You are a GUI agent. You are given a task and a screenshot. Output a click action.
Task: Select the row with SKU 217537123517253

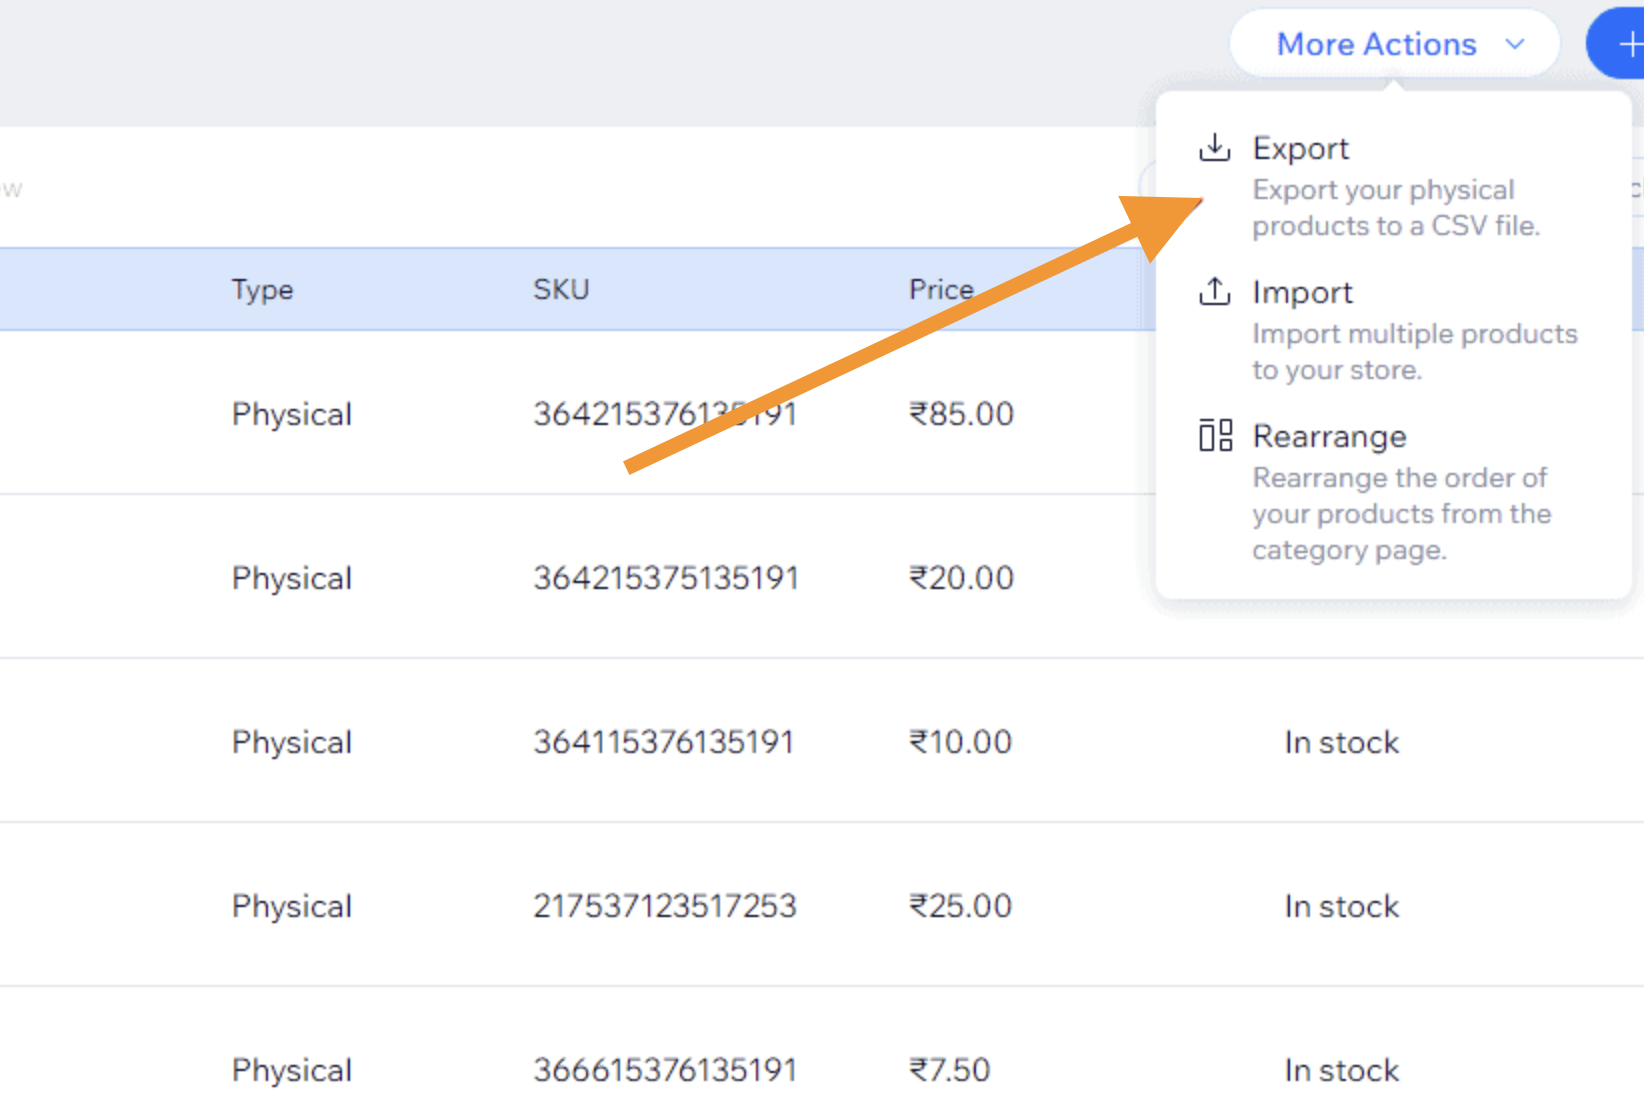pyautogui.click(x=665, y=906)
